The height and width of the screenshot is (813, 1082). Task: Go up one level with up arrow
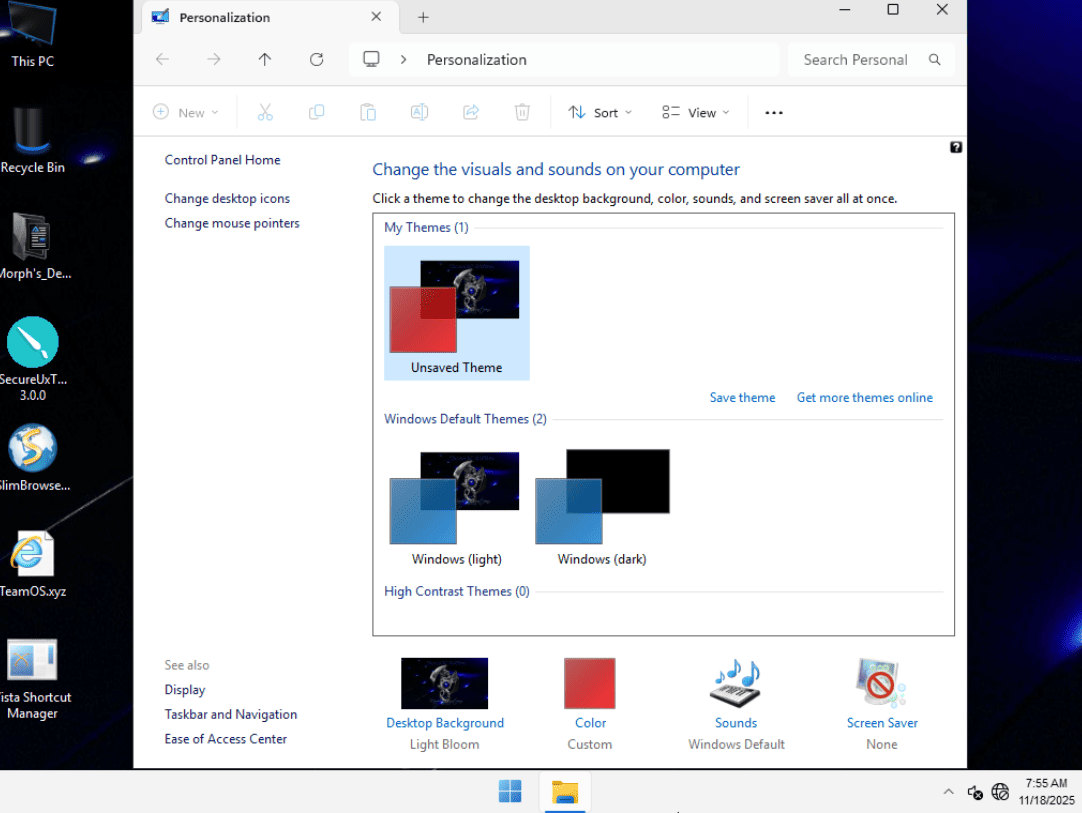pyautogui.click(x=265, y=60)
